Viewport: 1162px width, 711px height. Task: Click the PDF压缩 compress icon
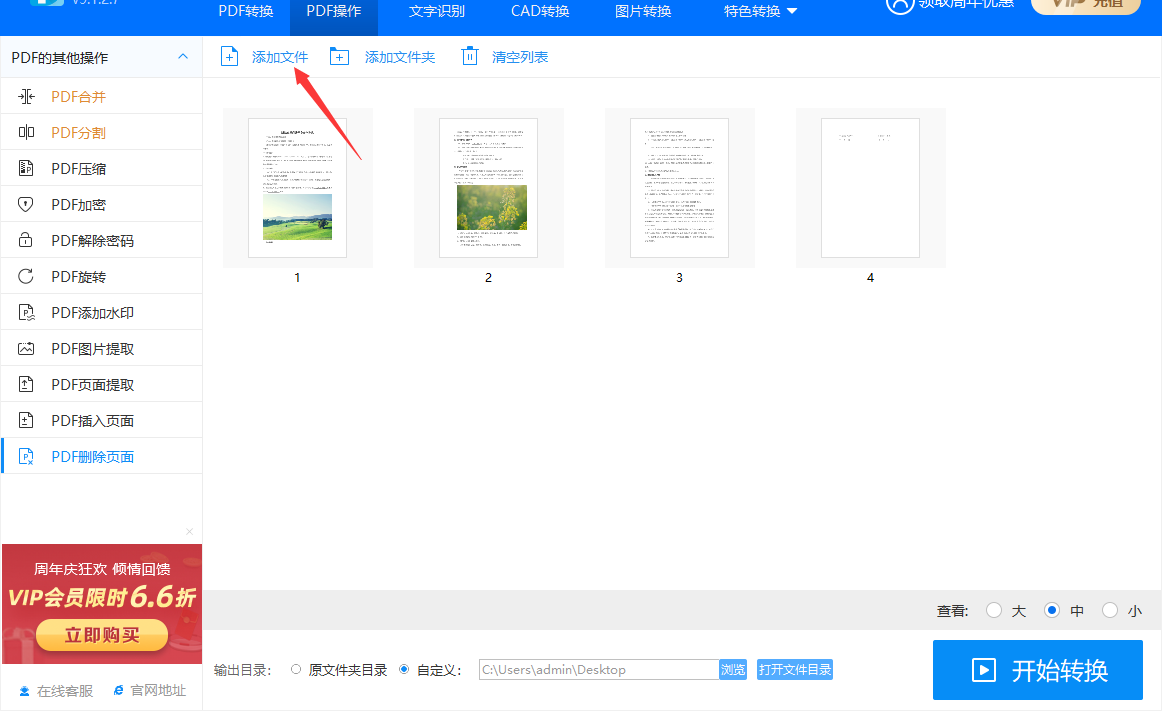tap(26, 168)
